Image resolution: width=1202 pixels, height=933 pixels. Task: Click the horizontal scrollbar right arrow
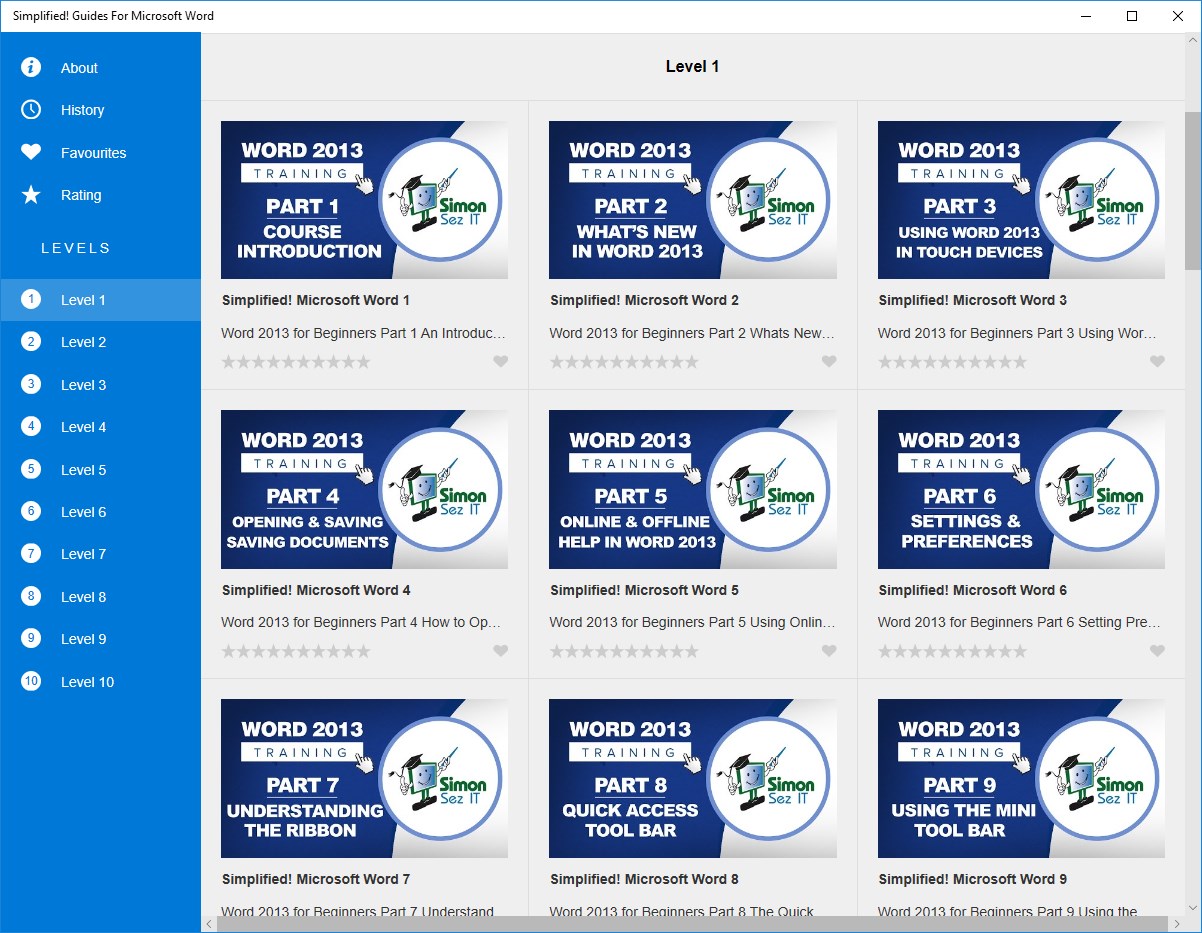tap(1176, 924)
